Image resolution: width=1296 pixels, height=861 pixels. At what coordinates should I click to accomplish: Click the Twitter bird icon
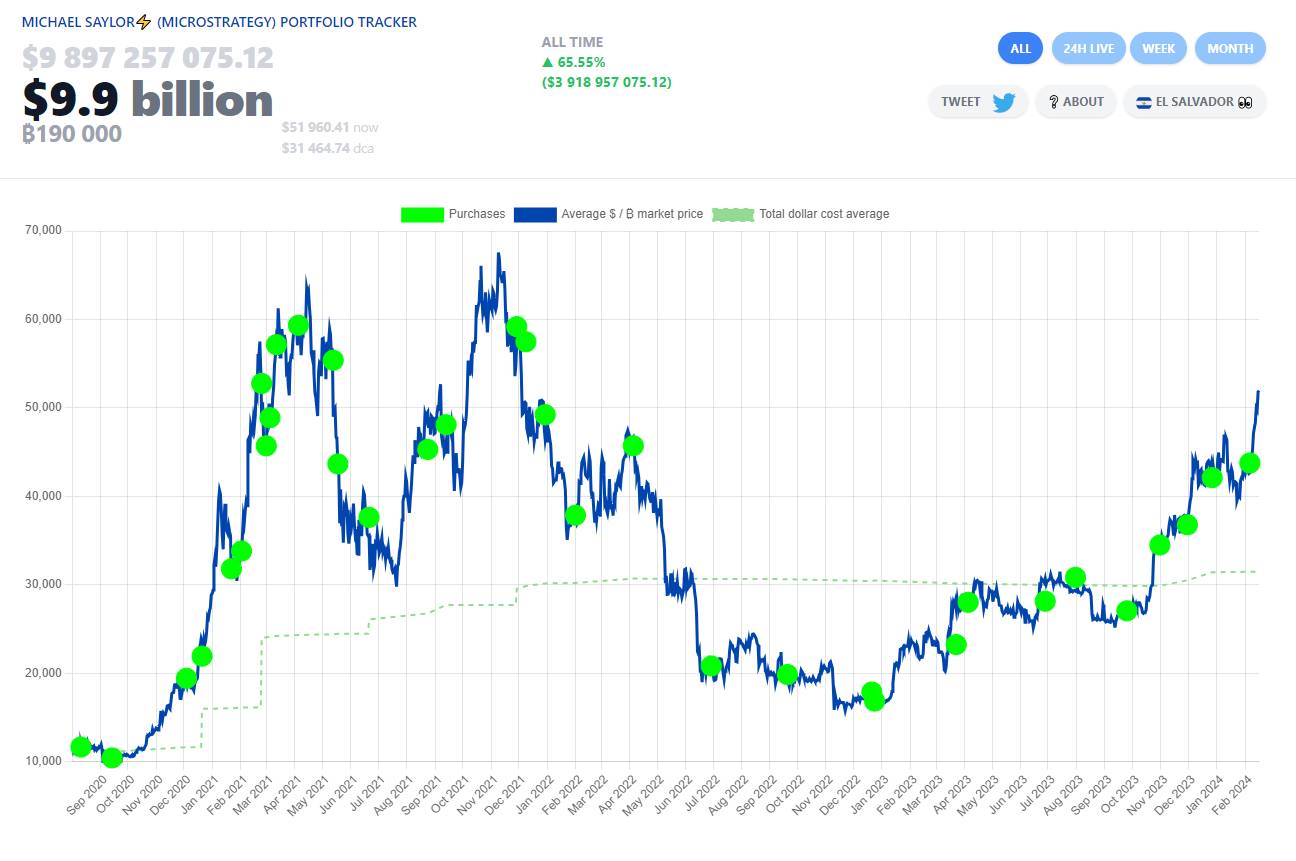[x=1004, y=102]
